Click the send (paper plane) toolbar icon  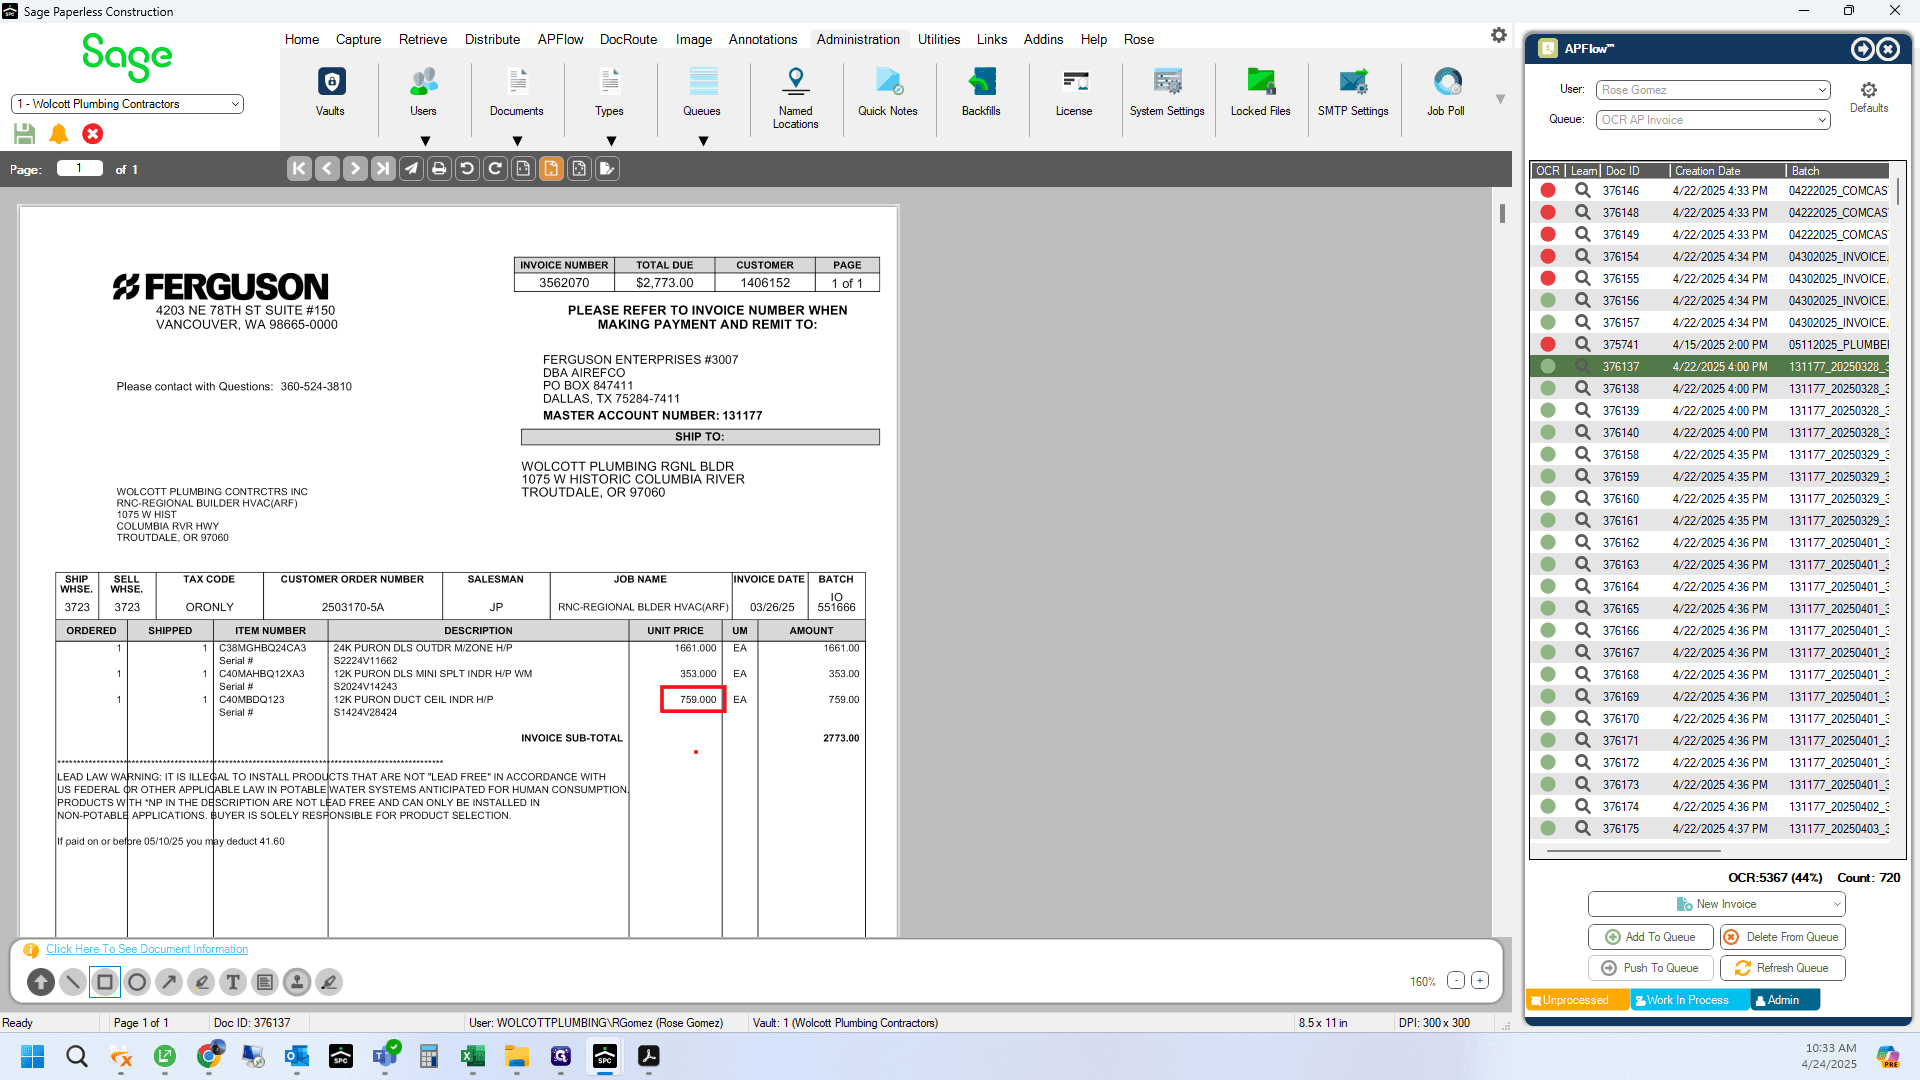coord(411,169)
